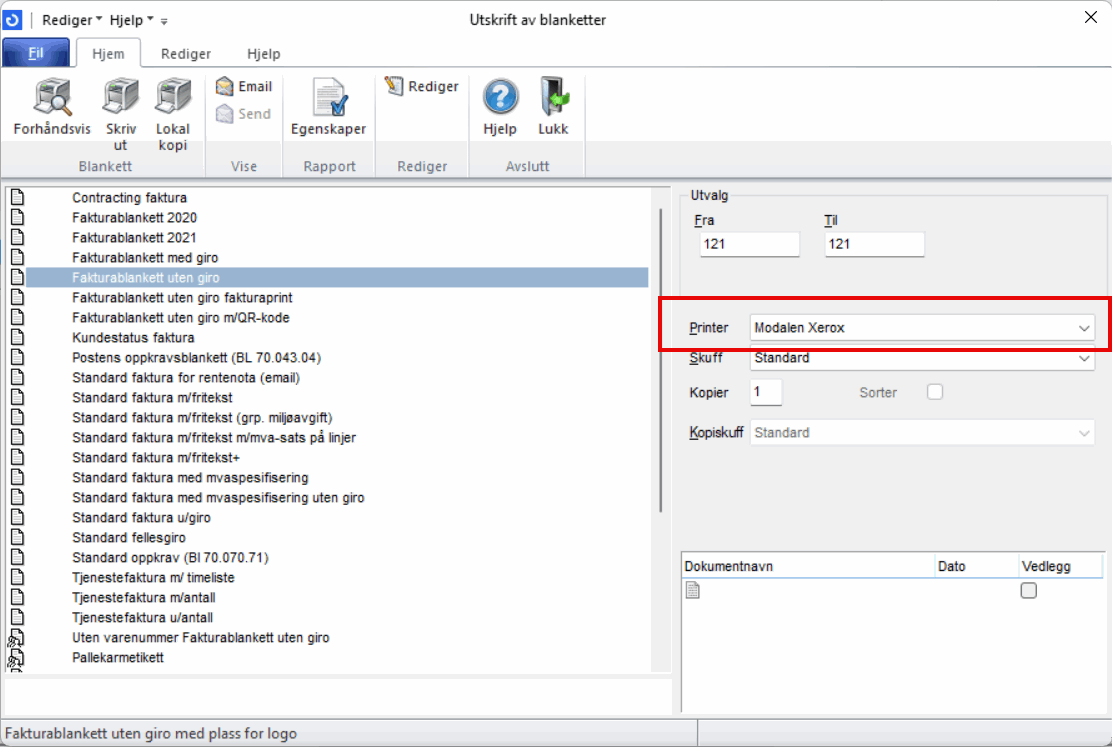1112x747 pixels.
Task: Click the blankett list vertical scrollbar
Action: tap(660, 360)
